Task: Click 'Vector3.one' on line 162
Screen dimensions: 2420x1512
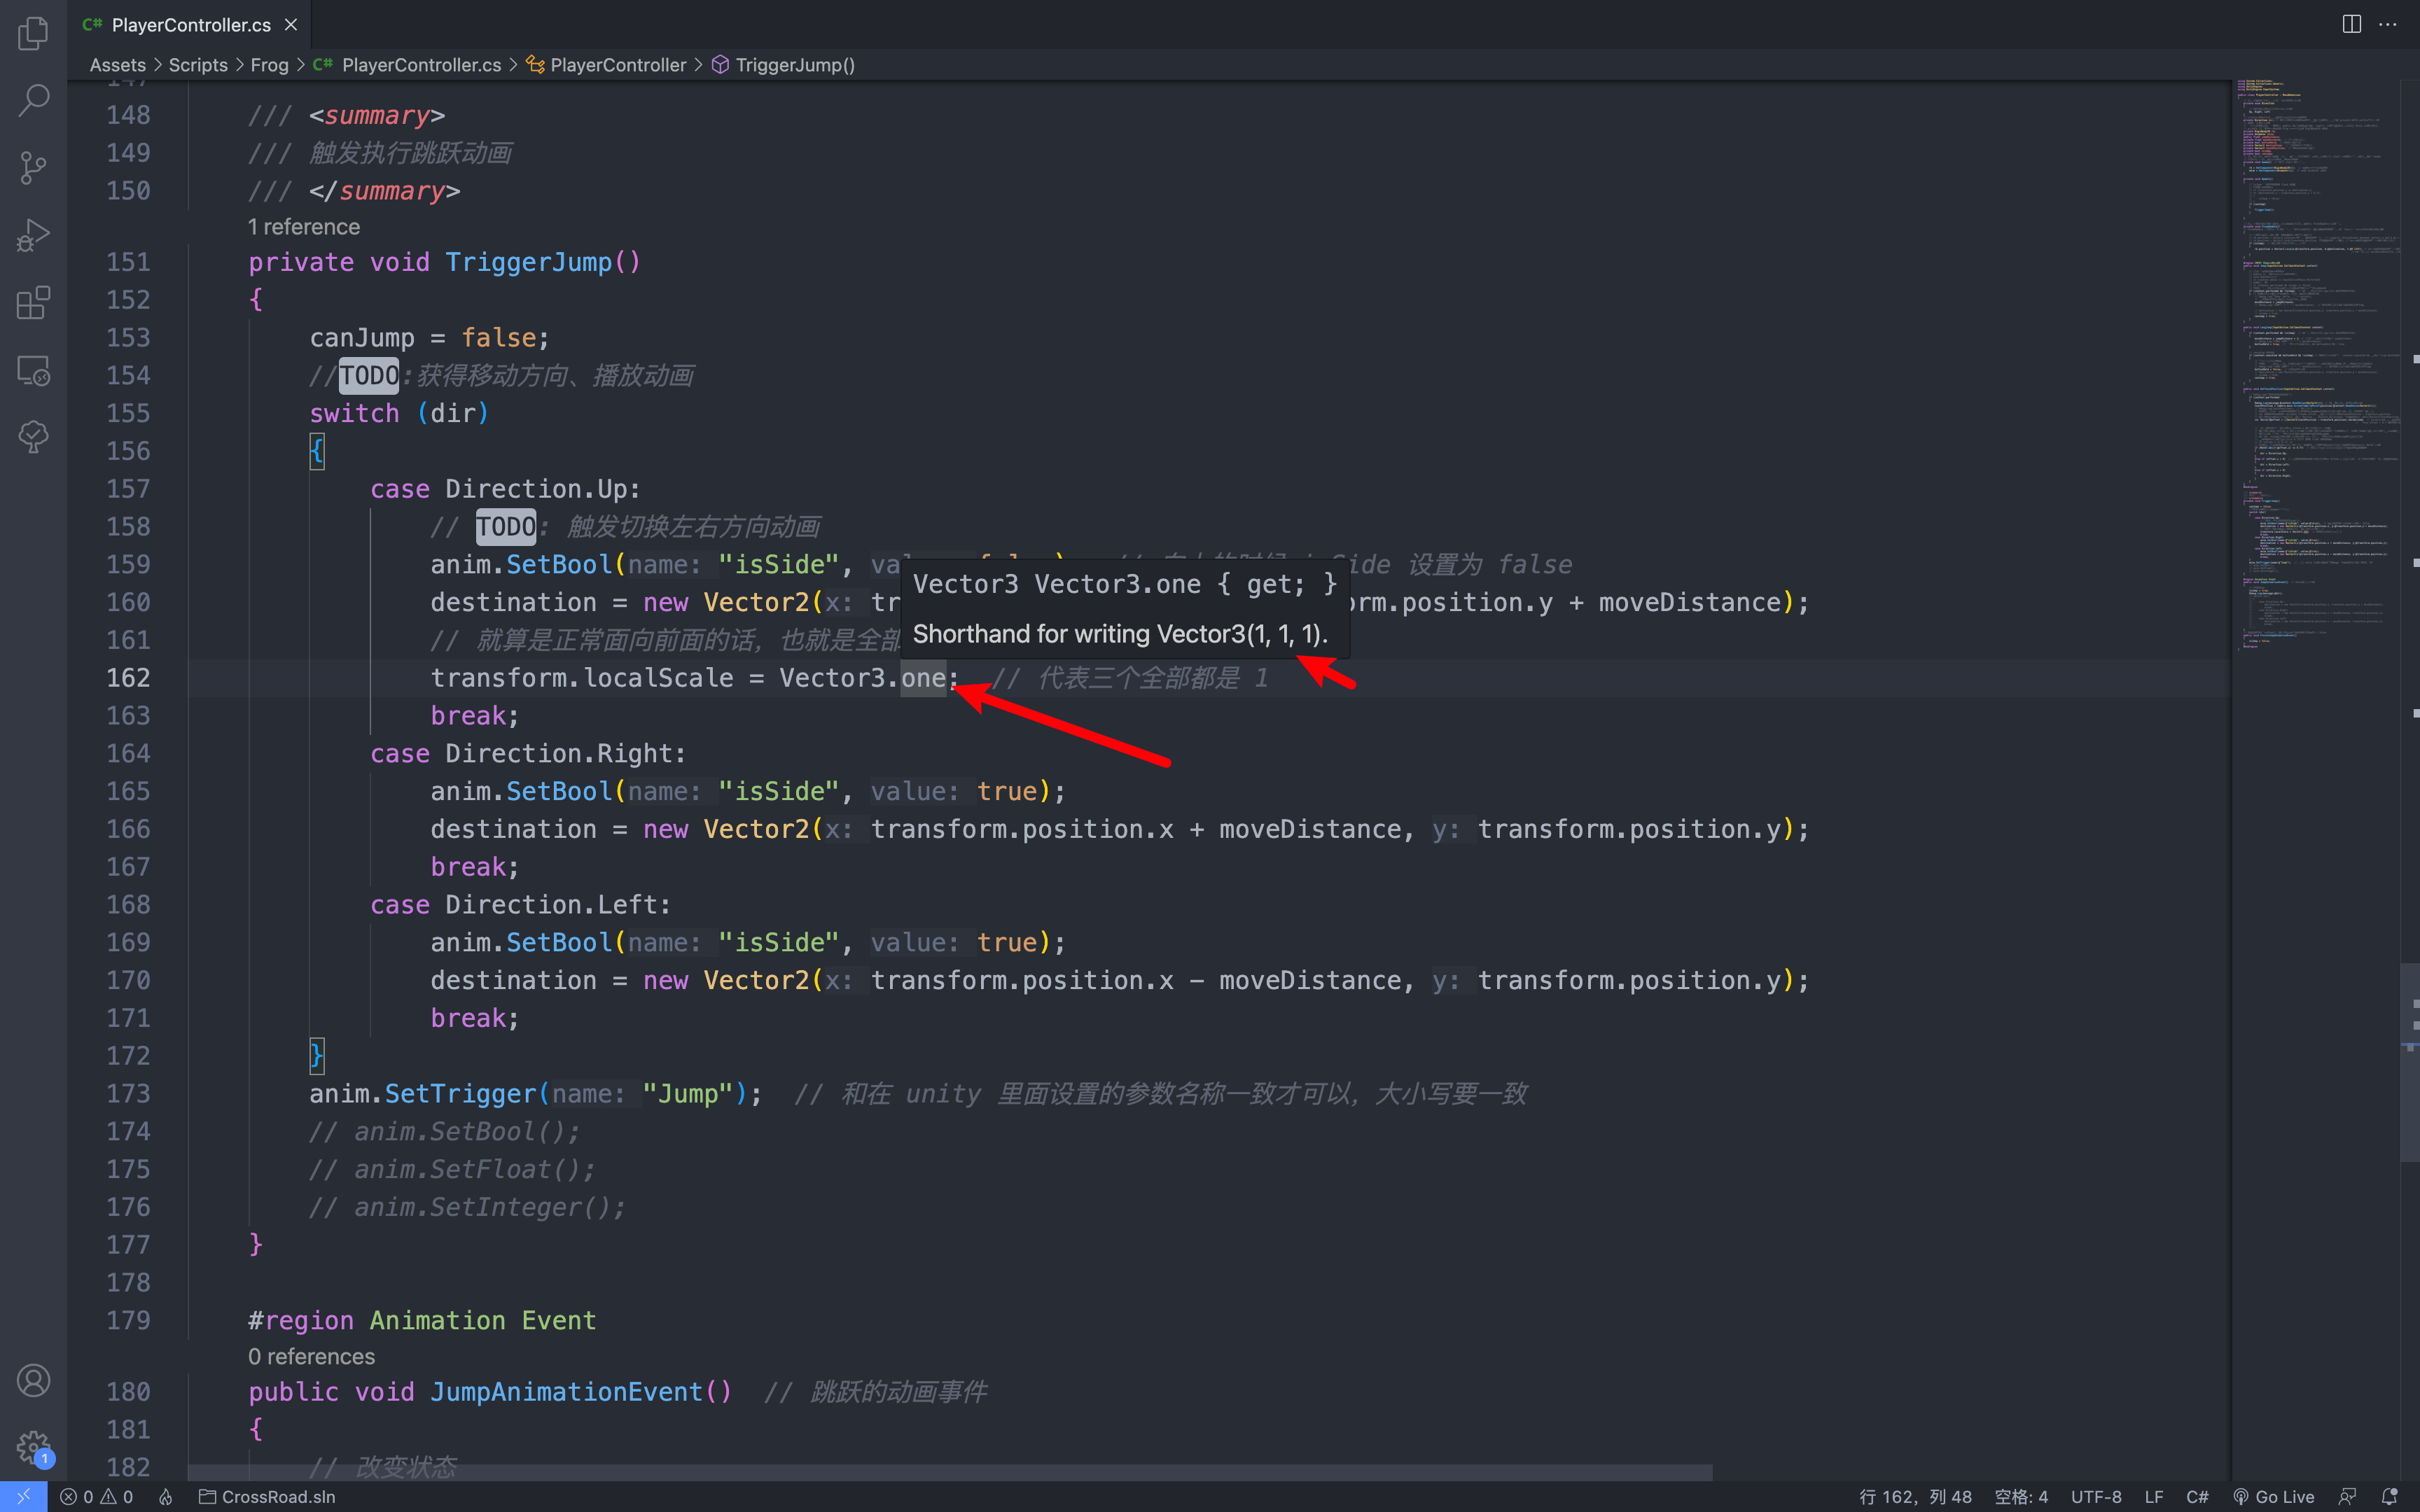Action: [x=863, y=678]
